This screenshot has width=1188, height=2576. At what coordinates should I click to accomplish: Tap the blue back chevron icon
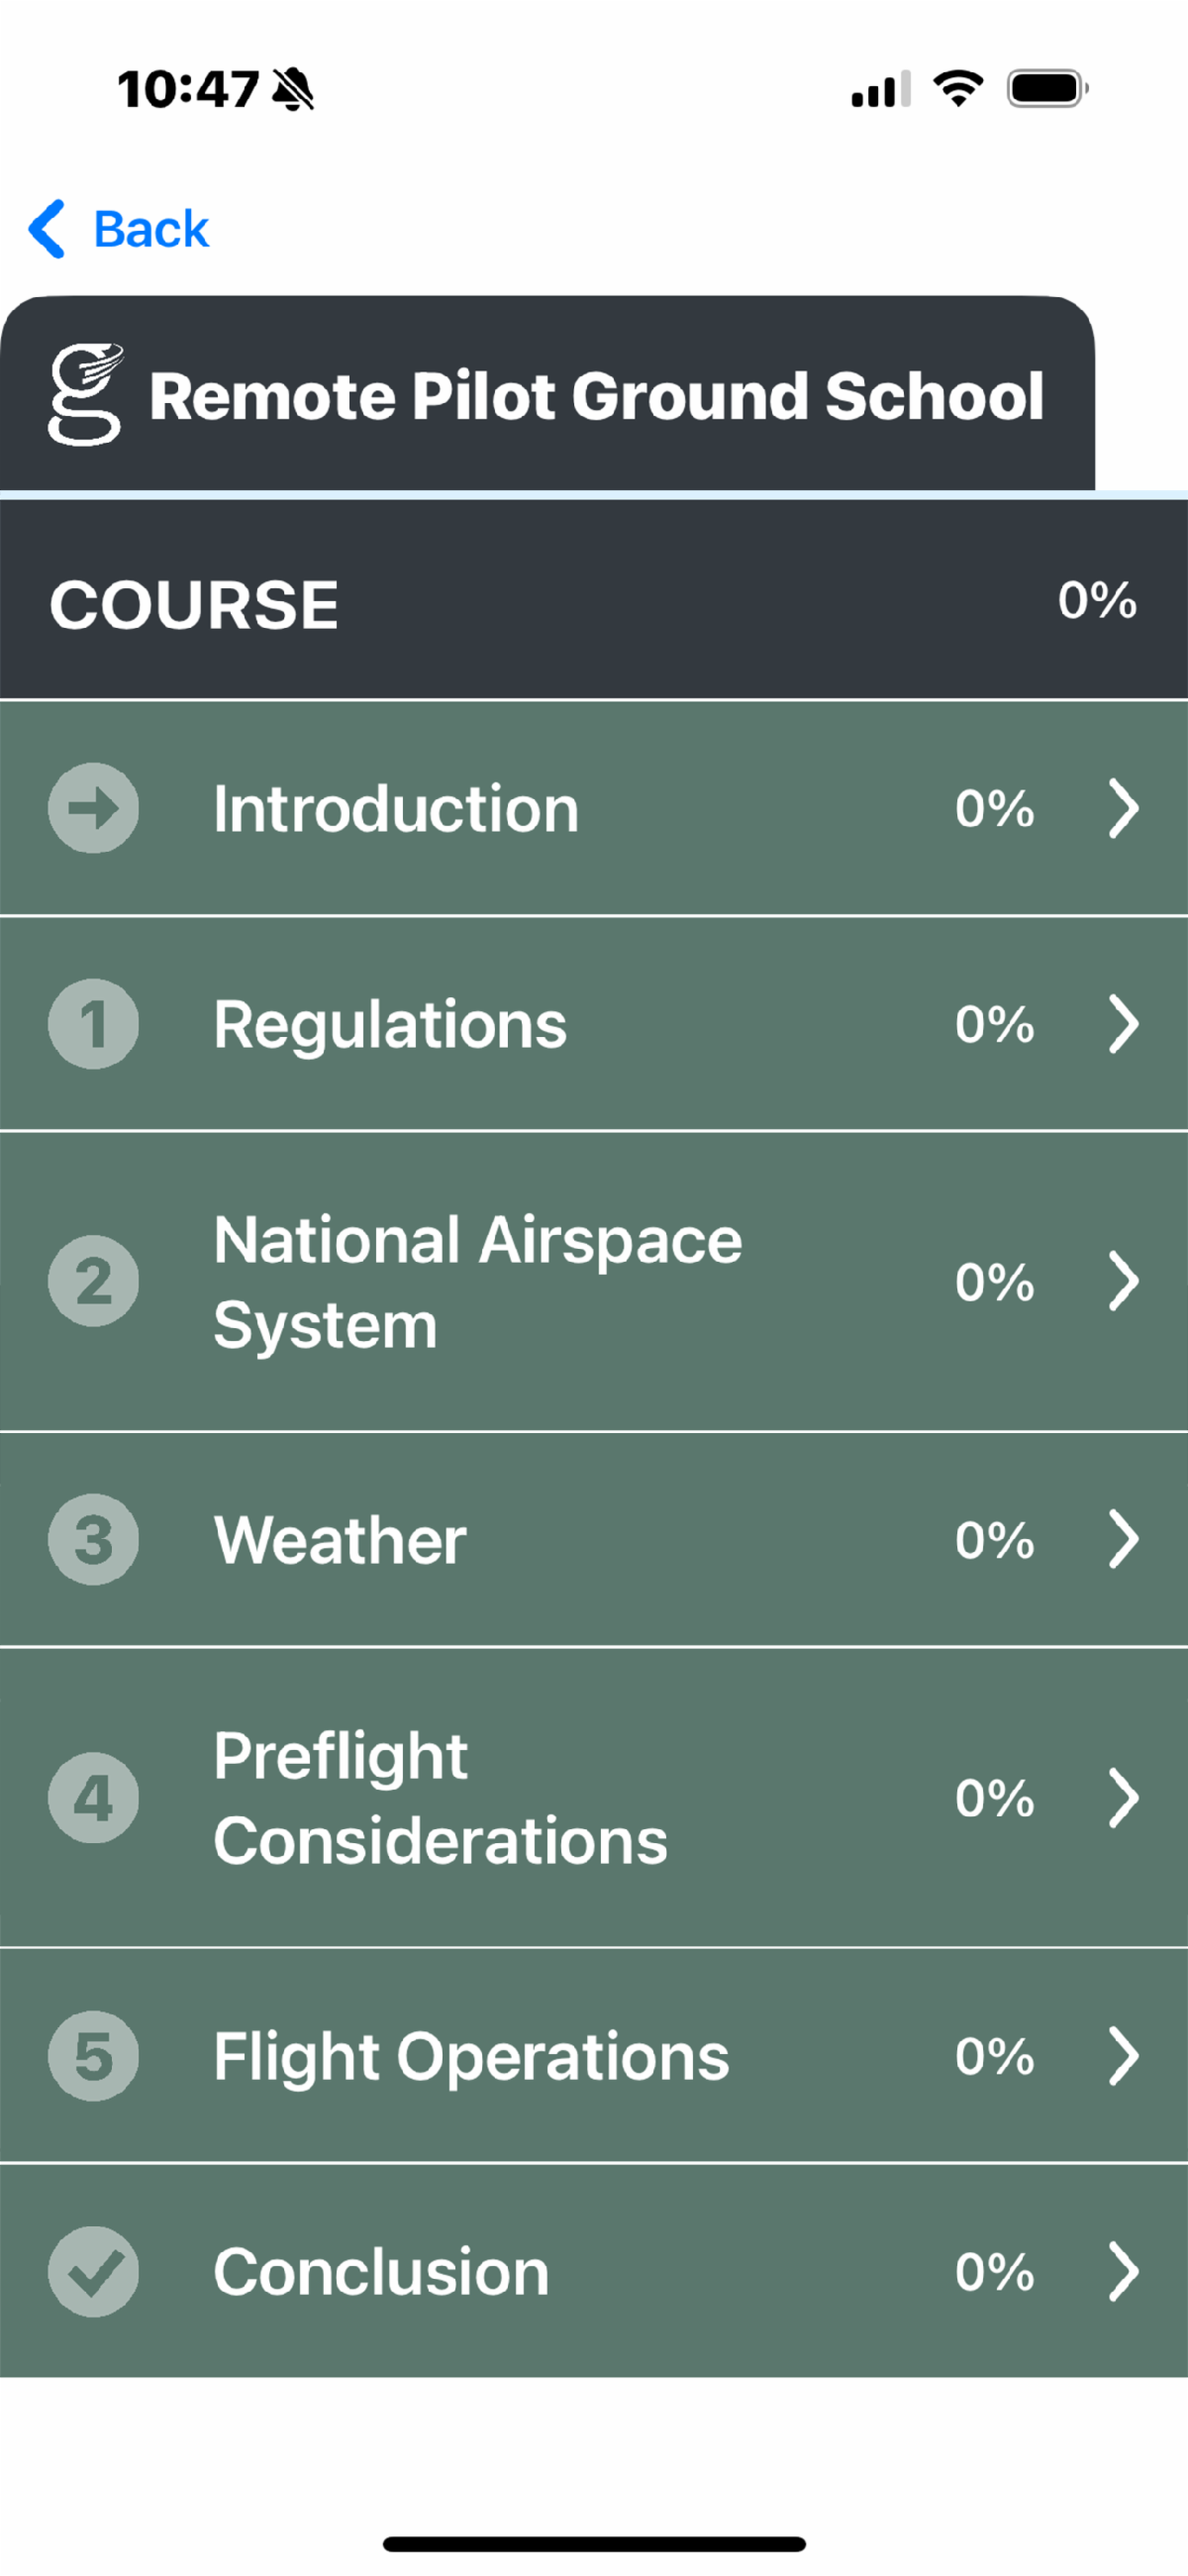(47, 229)
